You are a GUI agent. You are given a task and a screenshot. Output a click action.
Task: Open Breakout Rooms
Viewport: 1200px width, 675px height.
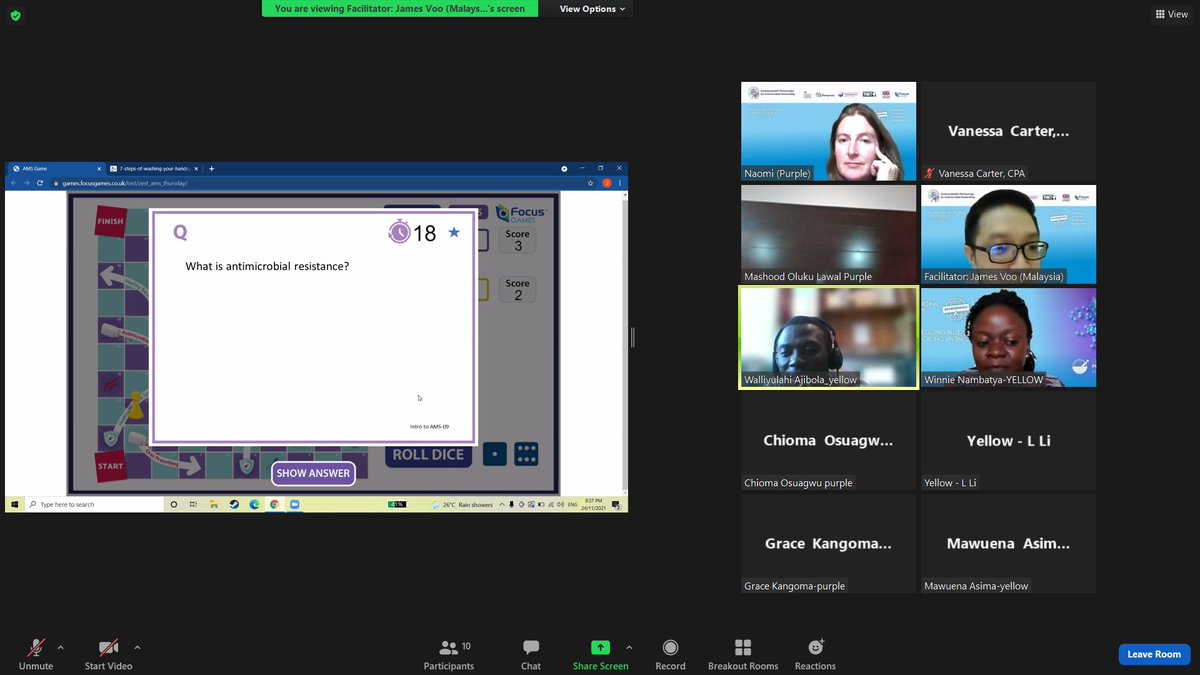pyautogui.click(x=743, y=654)
